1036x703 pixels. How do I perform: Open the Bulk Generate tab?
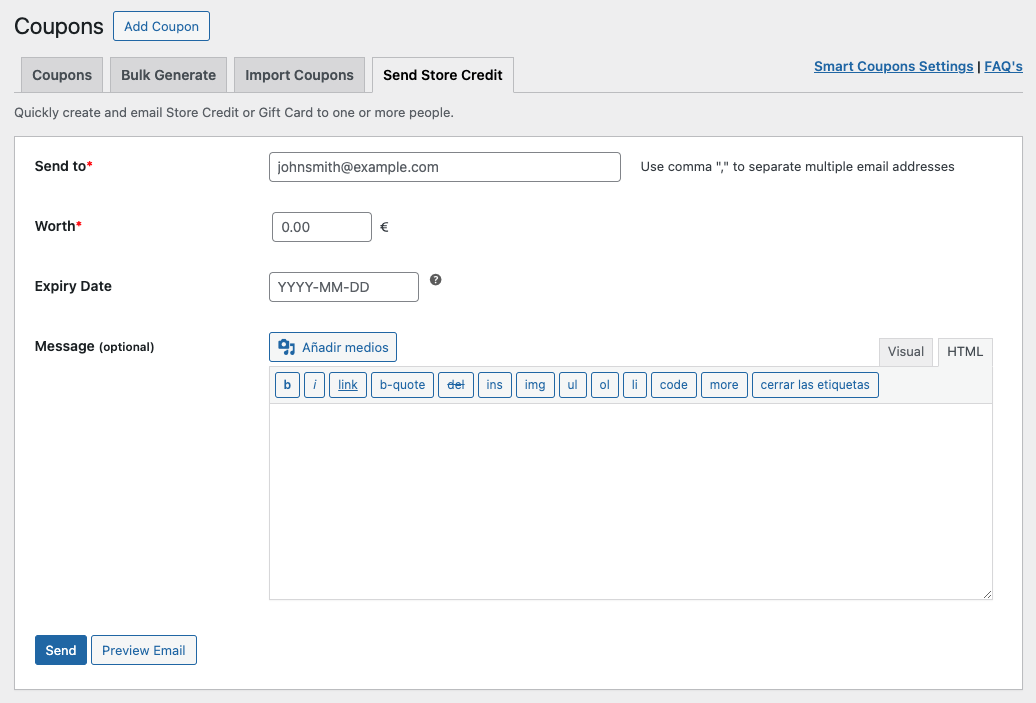click(168, 75)
